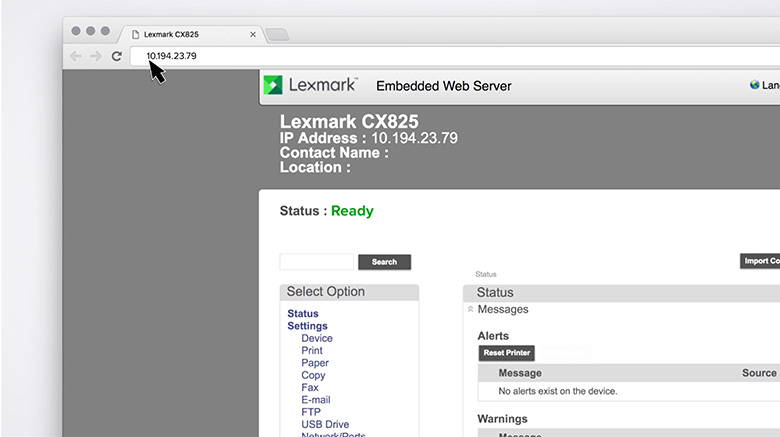
Task: Close the Lexmark CX825 browser tab
Action: (253, 35)
